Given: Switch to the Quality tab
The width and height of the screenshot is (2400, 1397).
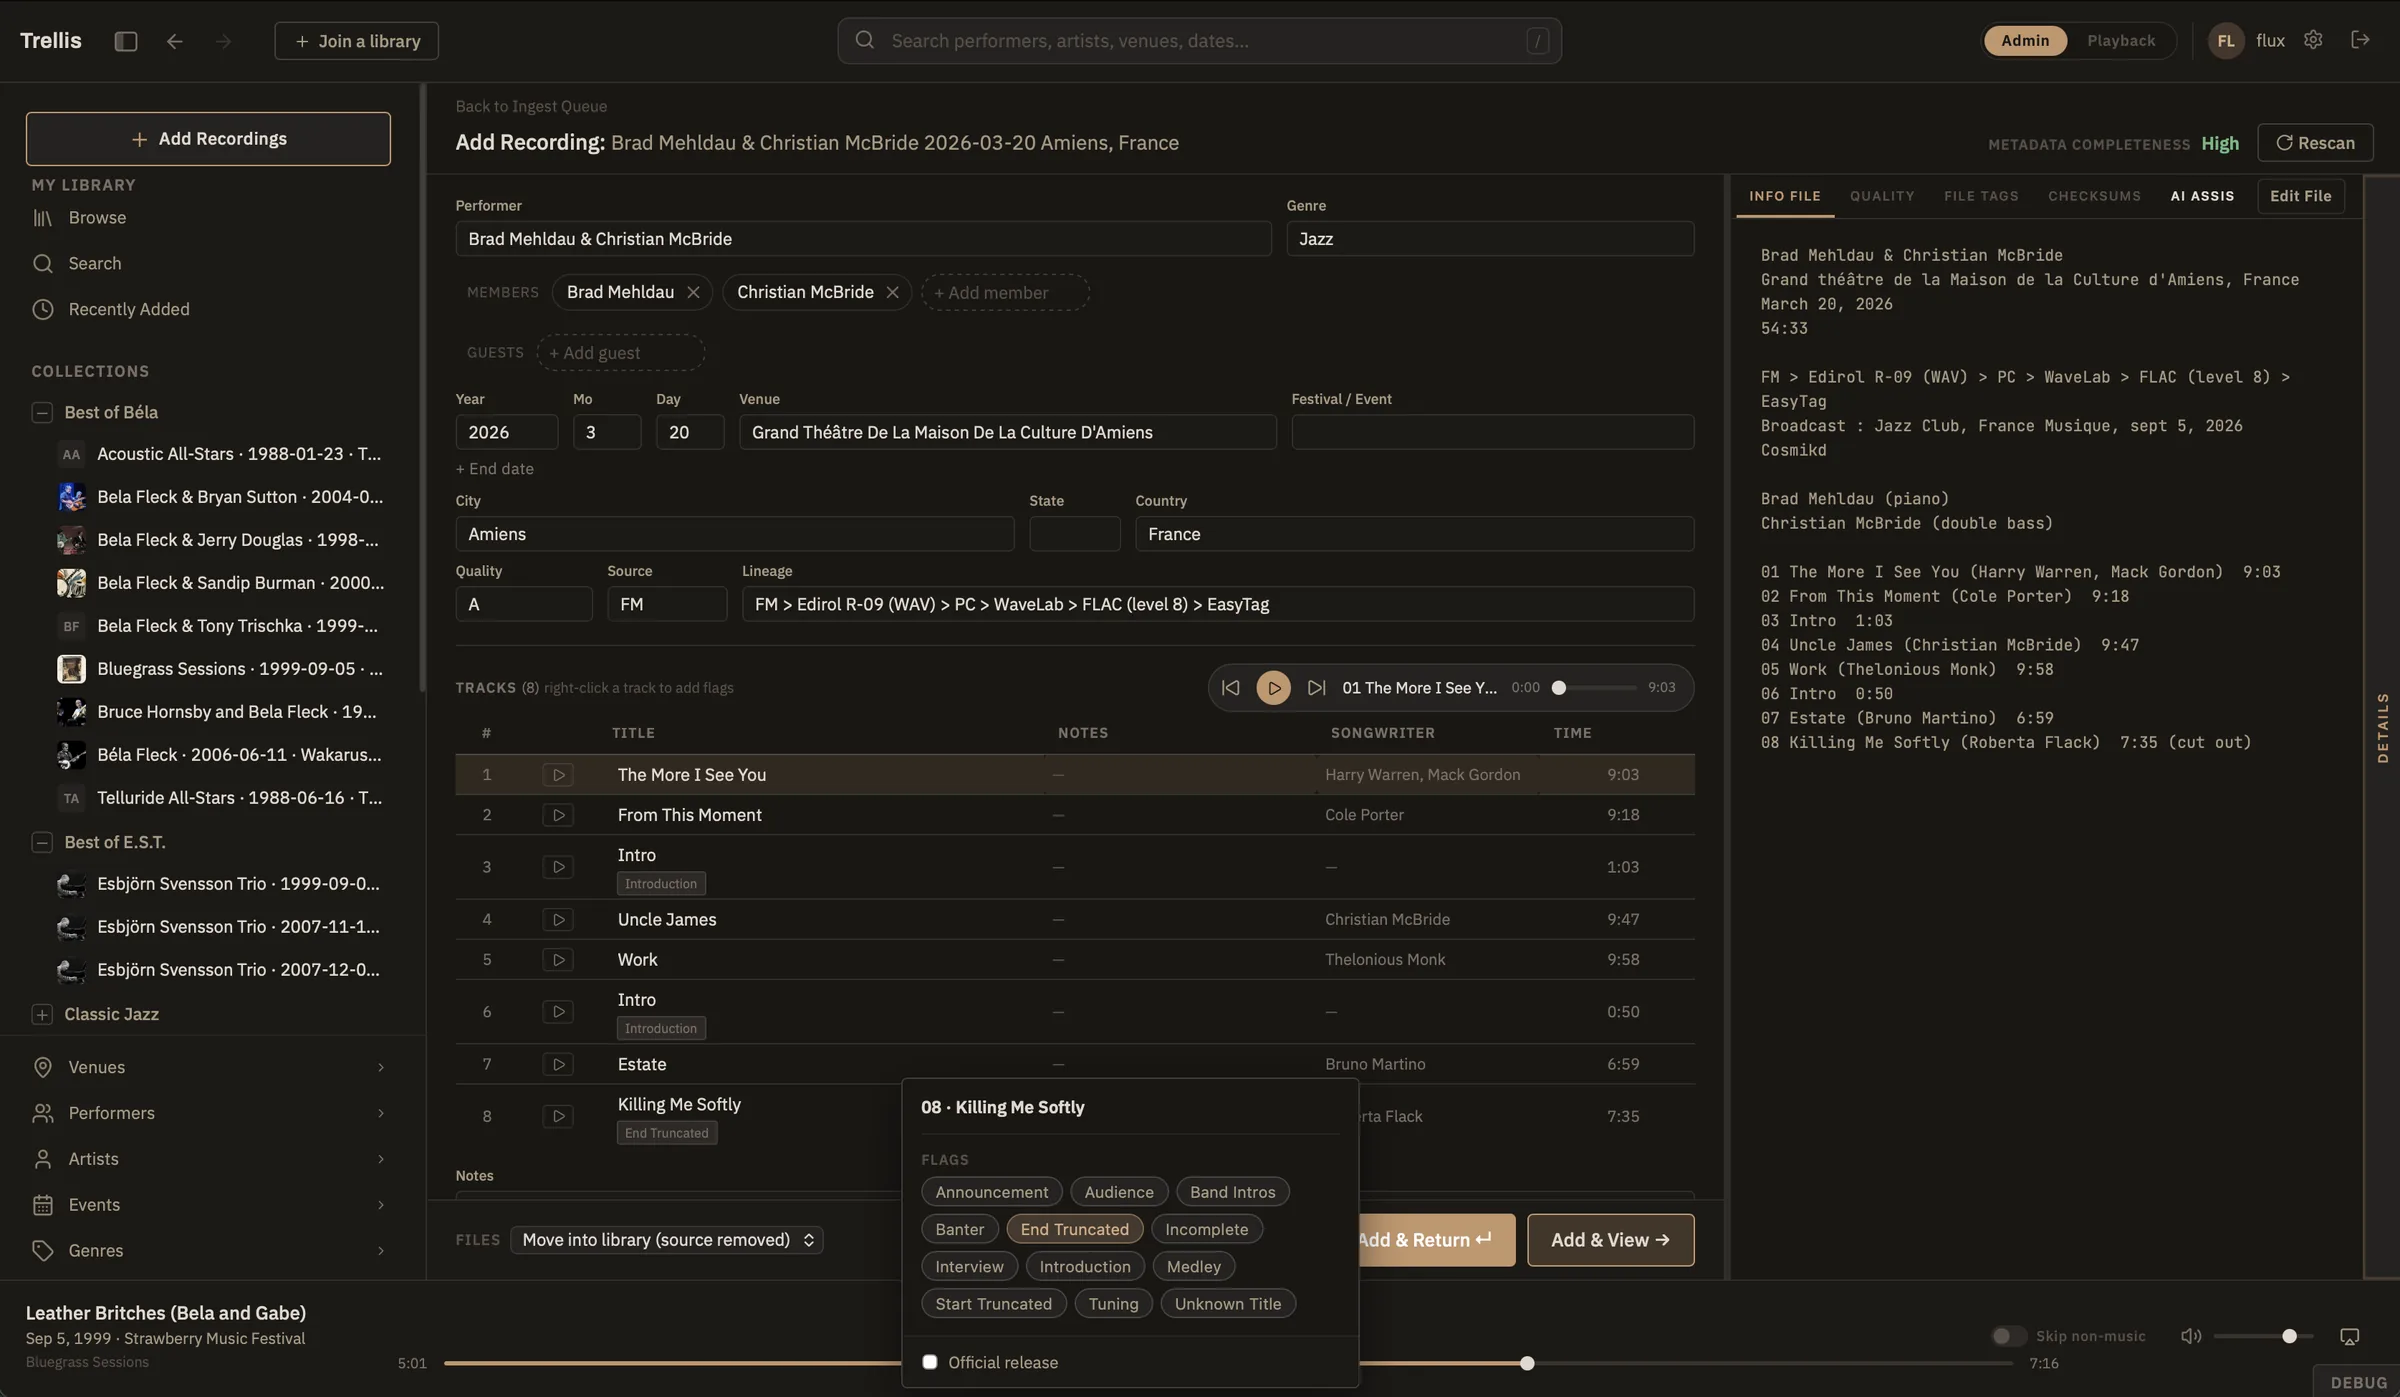Looking at the screenshot, I should tap(1882, 196).
